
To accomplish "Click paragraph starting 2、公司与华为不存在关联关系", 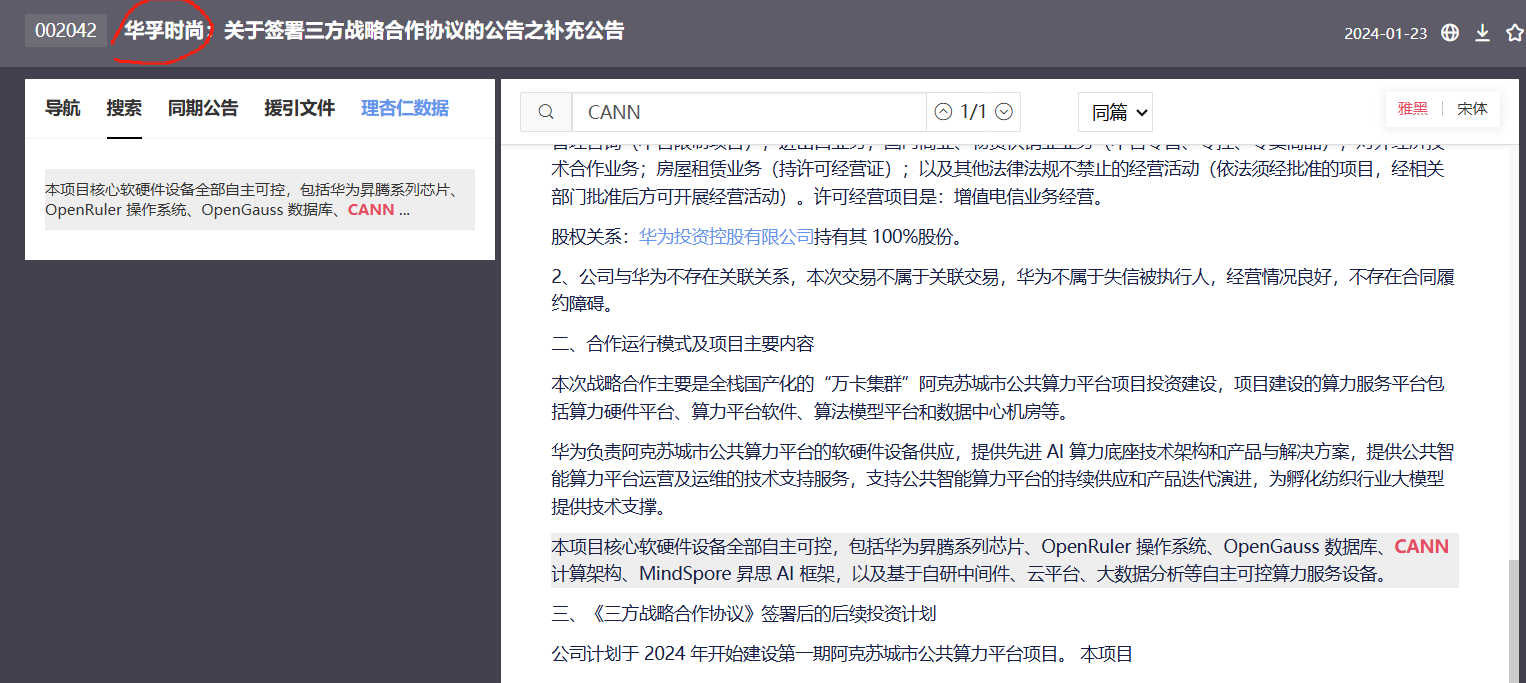I will pyautogui.click(x=1003, y=290).
